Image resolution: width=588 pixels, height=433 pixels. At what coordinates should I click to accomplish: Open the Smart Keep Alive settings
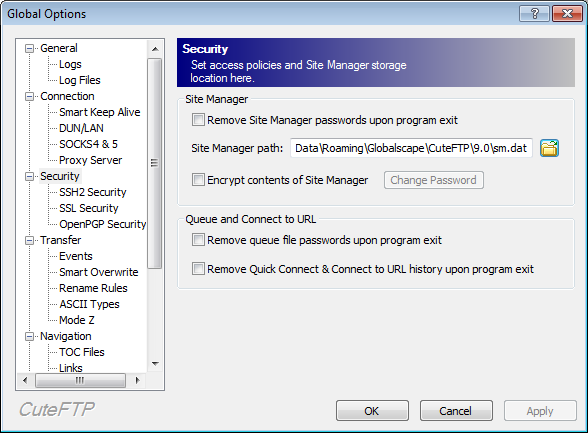tap(99, 112)
